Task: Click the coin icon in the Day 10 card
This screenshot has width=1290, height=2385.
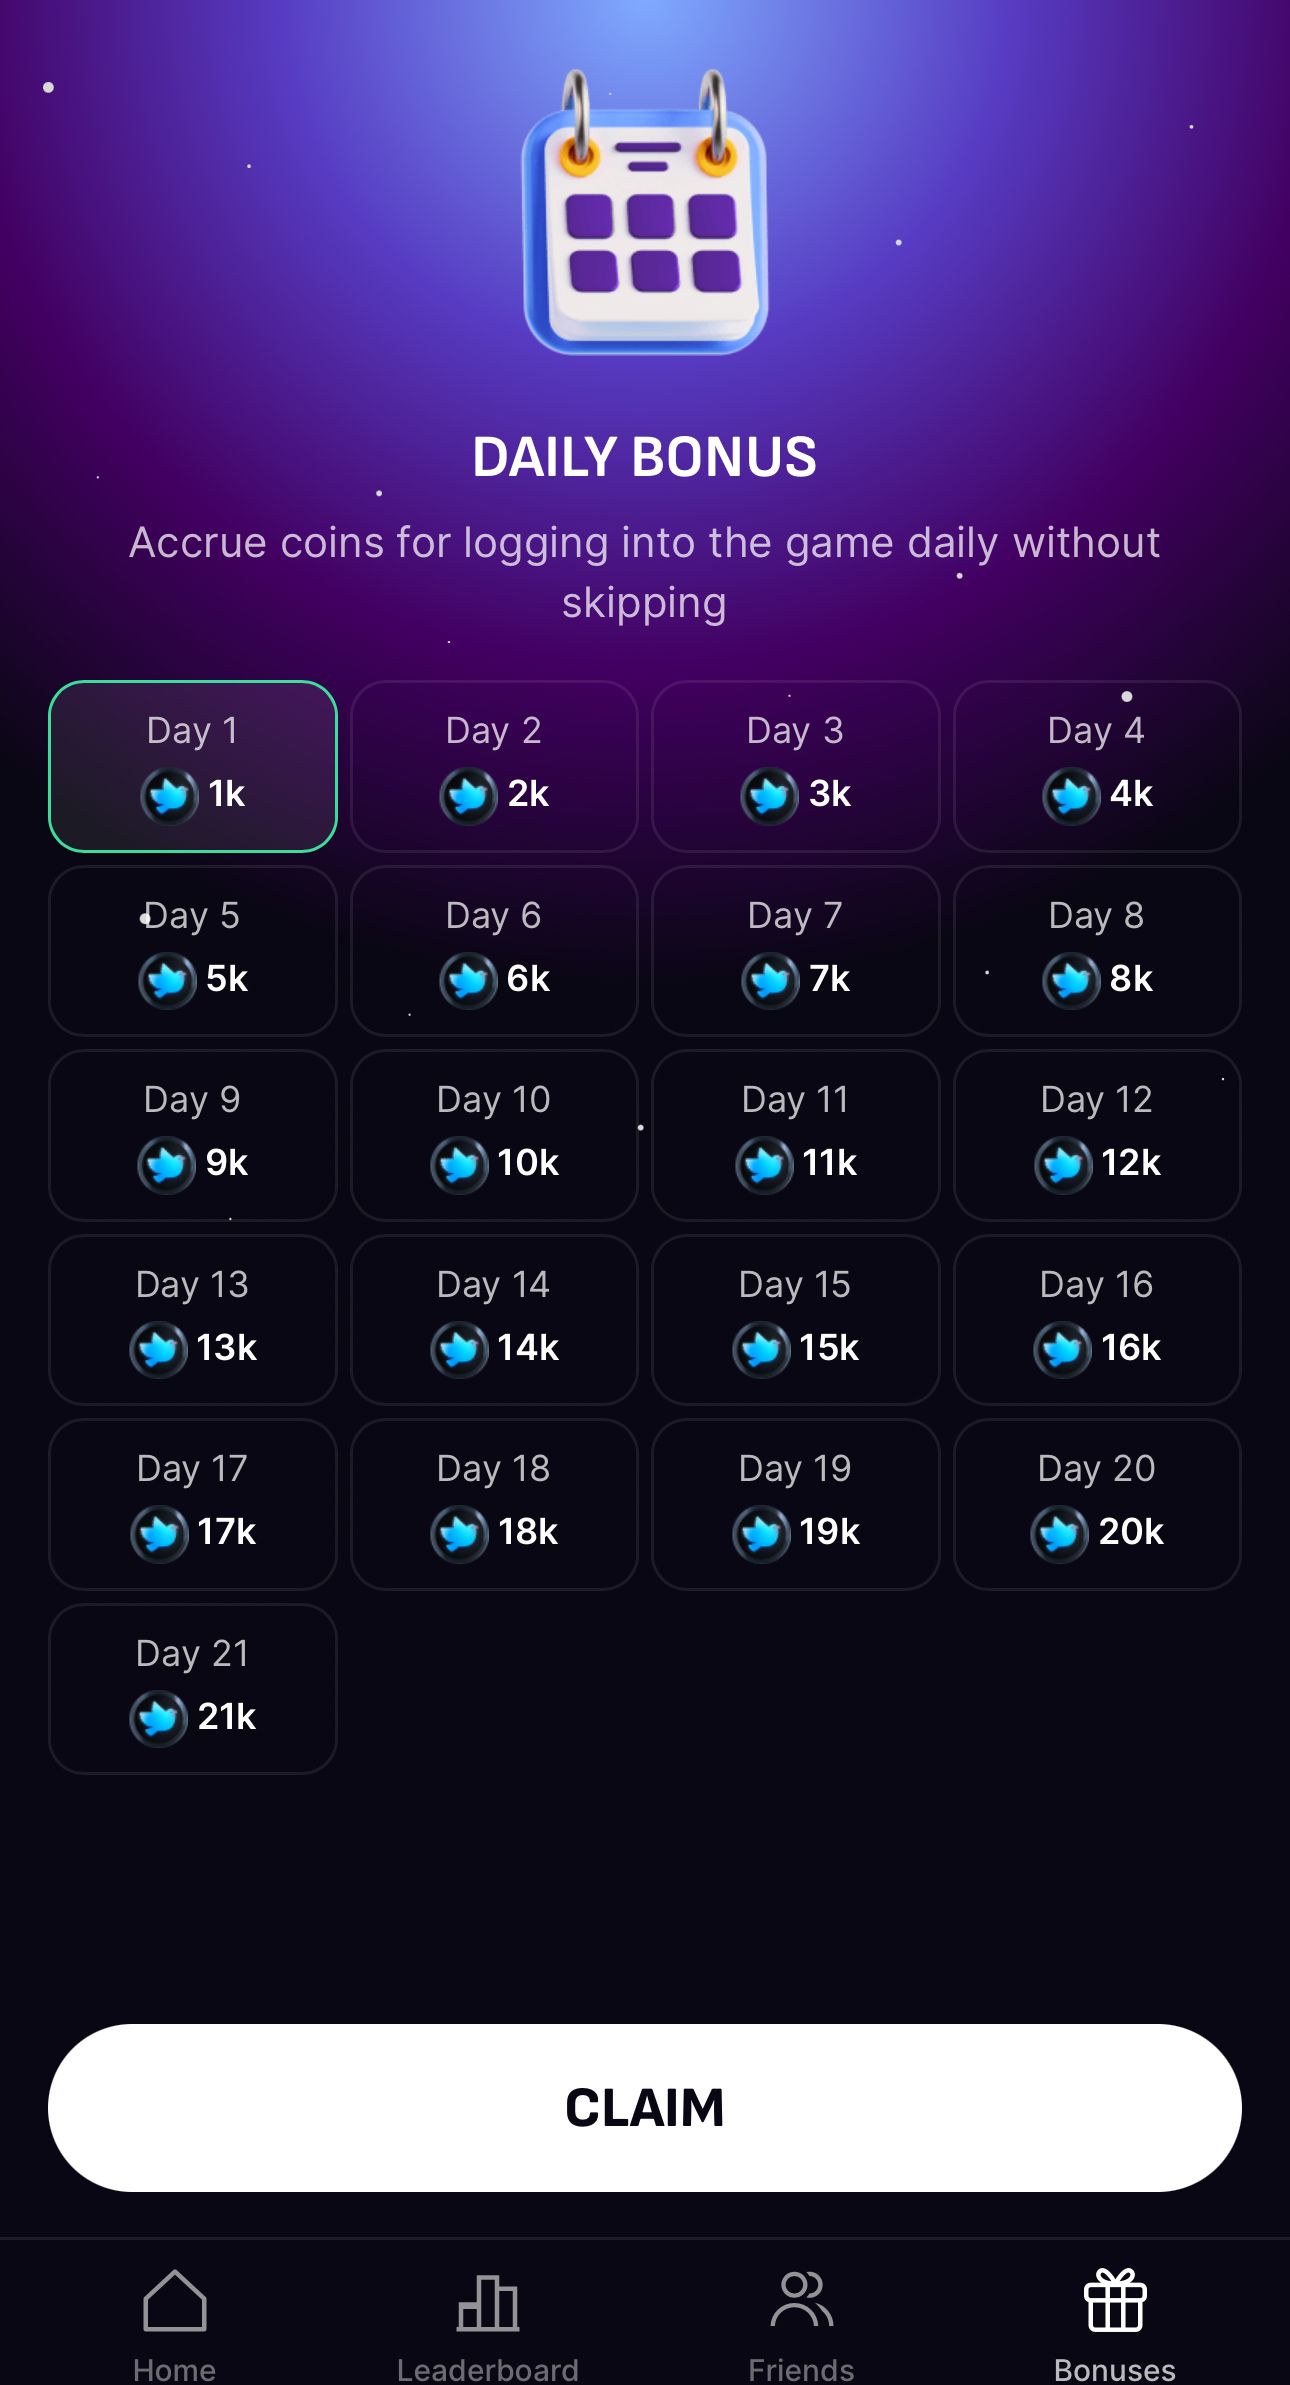Action: [x=460, y=1163]
